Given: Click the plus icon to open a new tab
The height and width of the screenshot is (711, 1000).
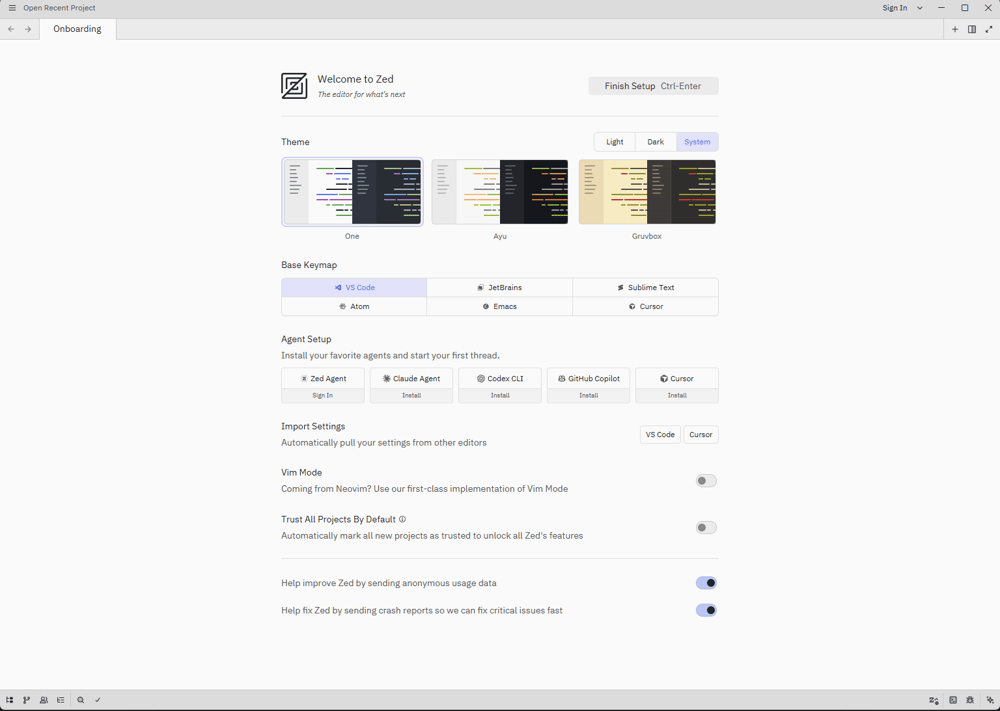Looking at the screenshot, I should (x=955, y=29).
